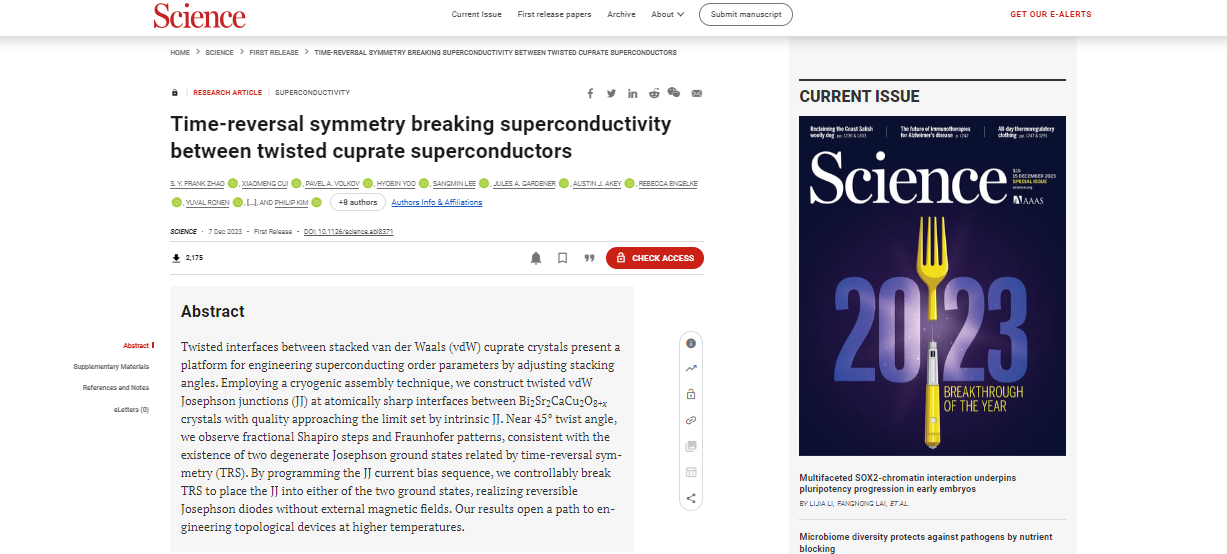This screenshot has width=1227, height=554.
Task: Expand the About dropdown menu
Action: pyautogui.click(x=668, y=14)
